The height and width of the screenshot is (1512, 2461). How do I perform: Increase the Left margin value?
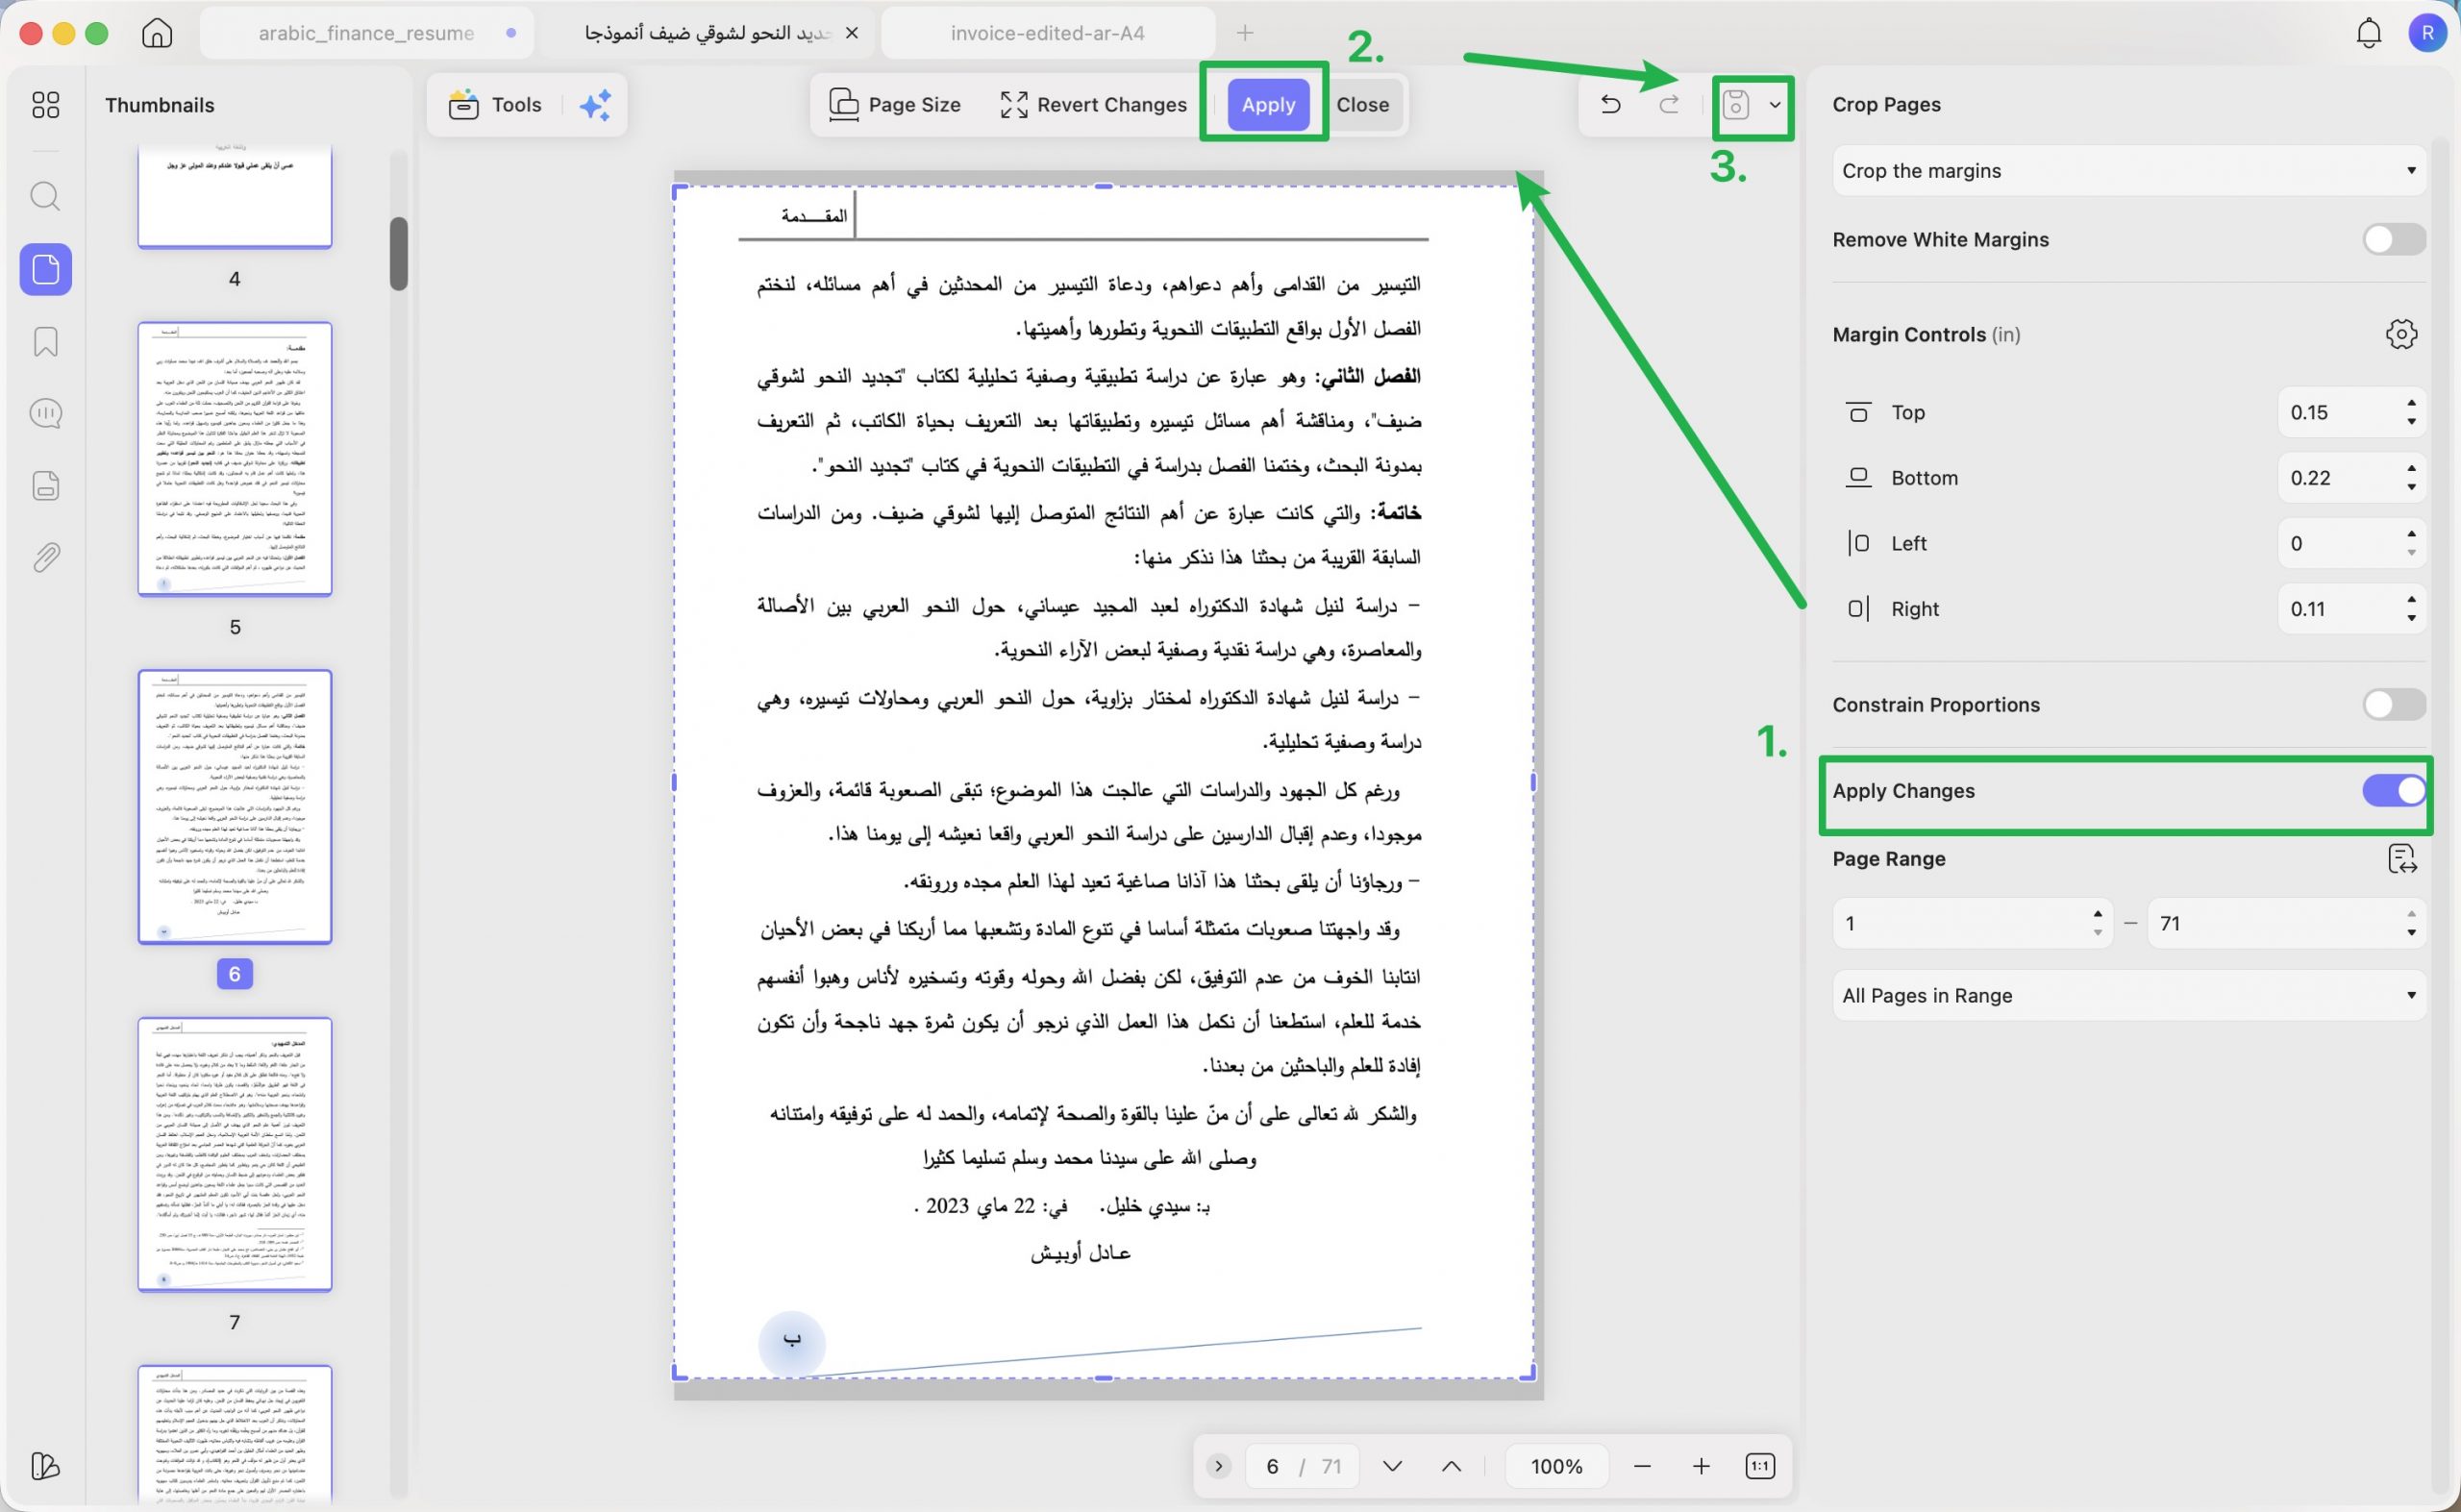coord(2412,534)
